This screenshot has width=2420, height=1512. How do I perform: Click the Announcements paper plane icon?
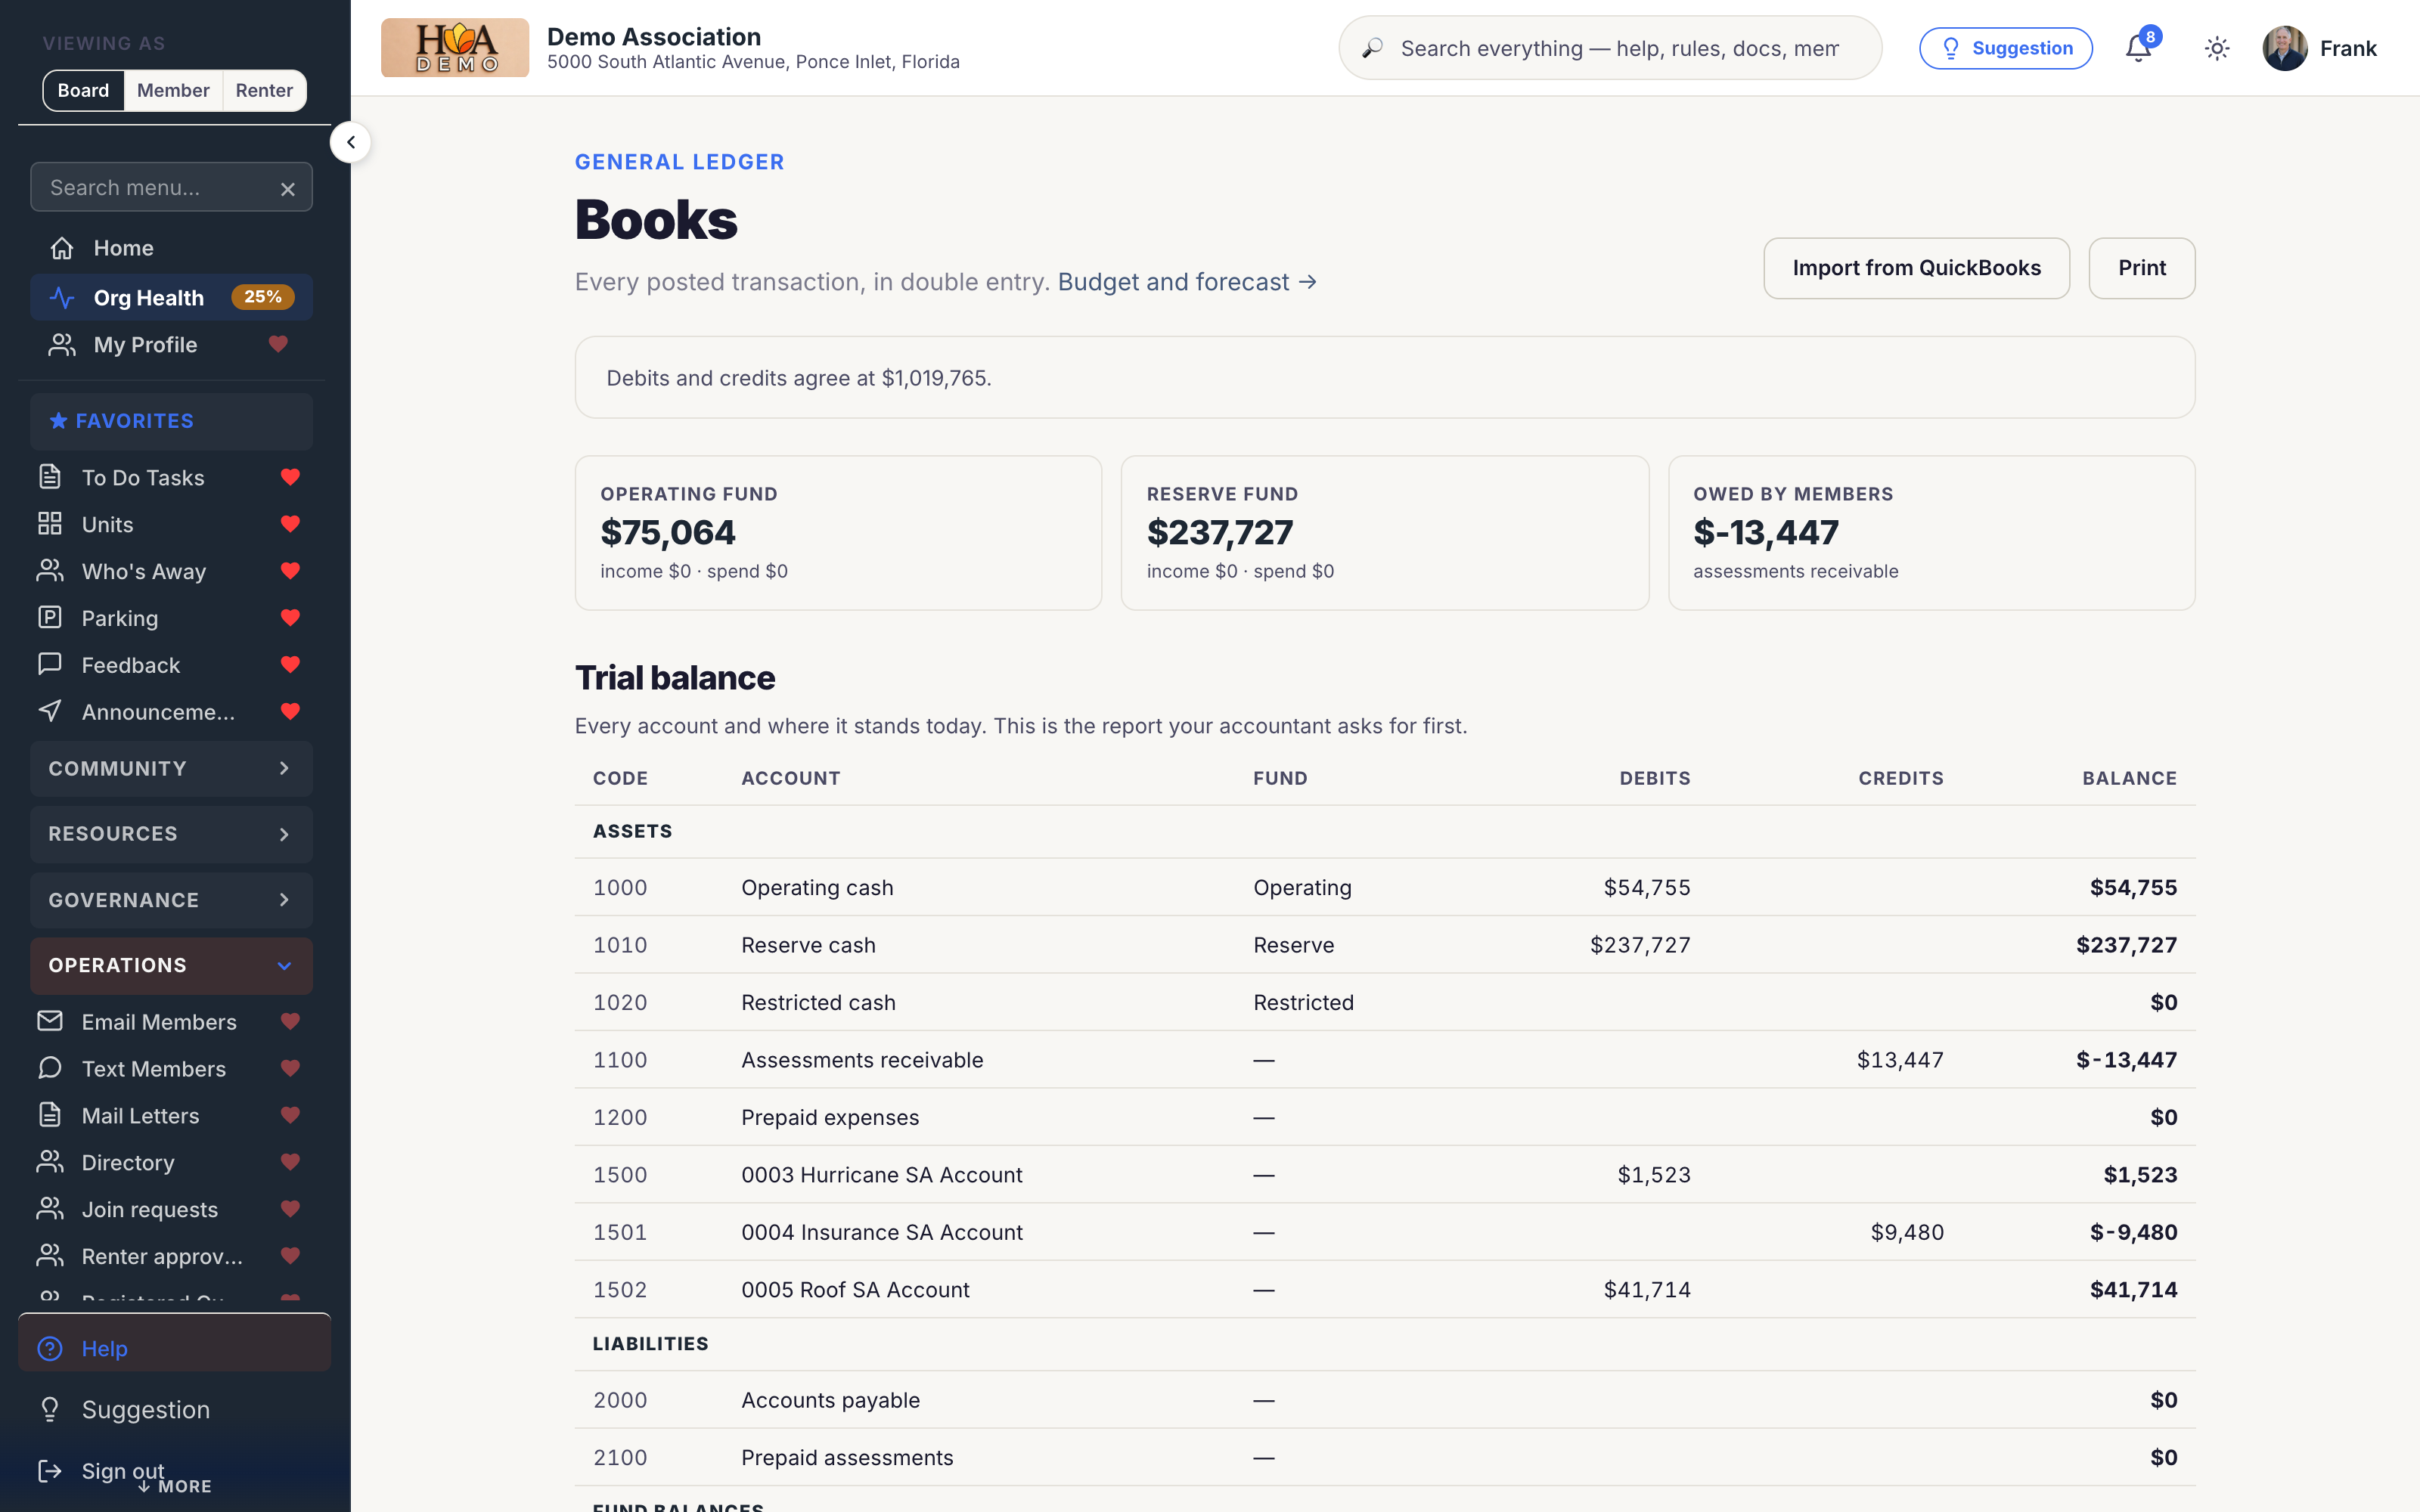(50, 712)
